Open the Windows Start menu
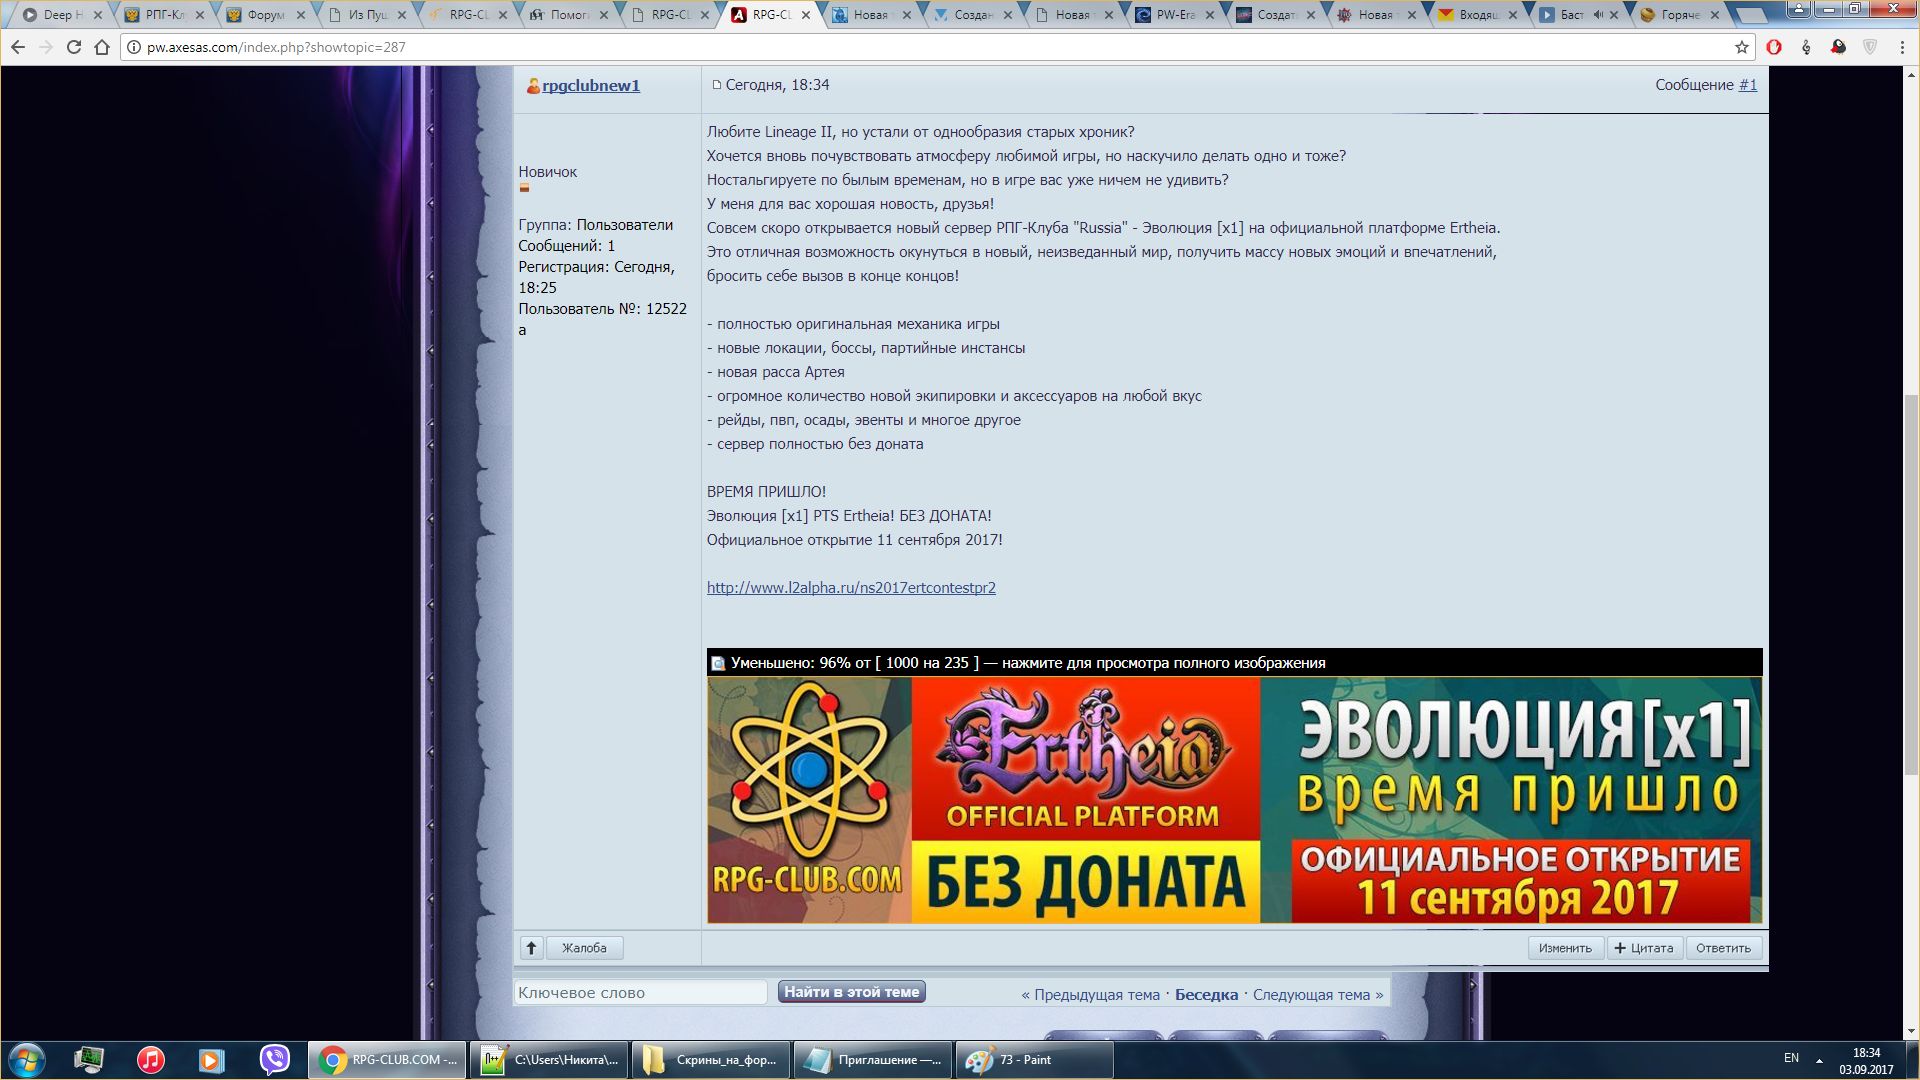Screen dimensions: 1920x1080 coord(27,1060)
